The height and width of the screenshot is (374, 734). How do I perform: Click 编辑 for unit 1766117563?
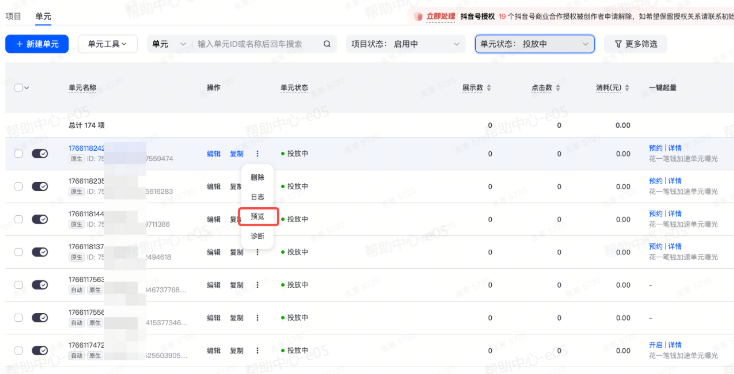point(213,285)
